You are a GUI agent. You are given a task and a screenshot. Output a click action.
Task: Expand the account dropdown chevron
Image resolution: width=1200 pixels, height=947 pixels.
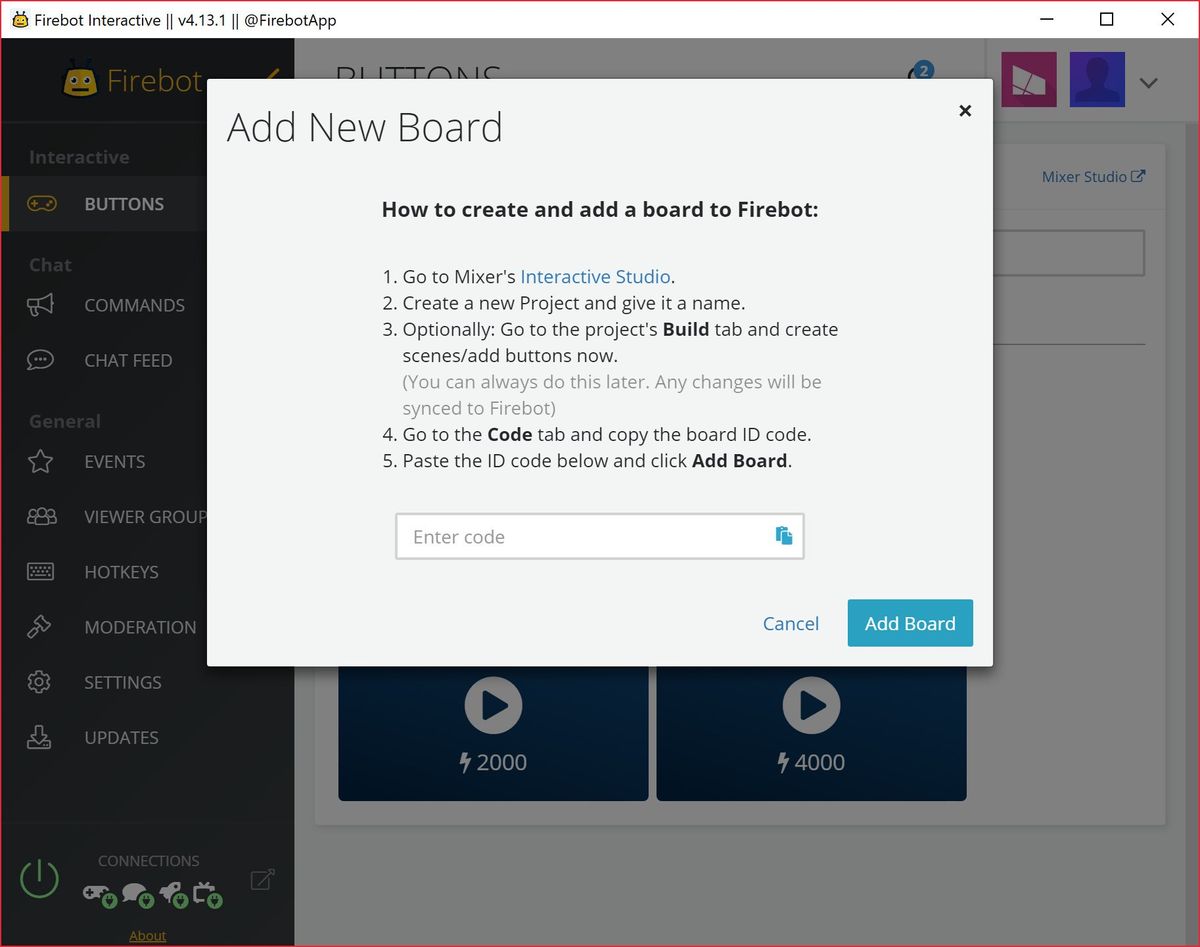pyautogui.click(x=1148, y=82)
